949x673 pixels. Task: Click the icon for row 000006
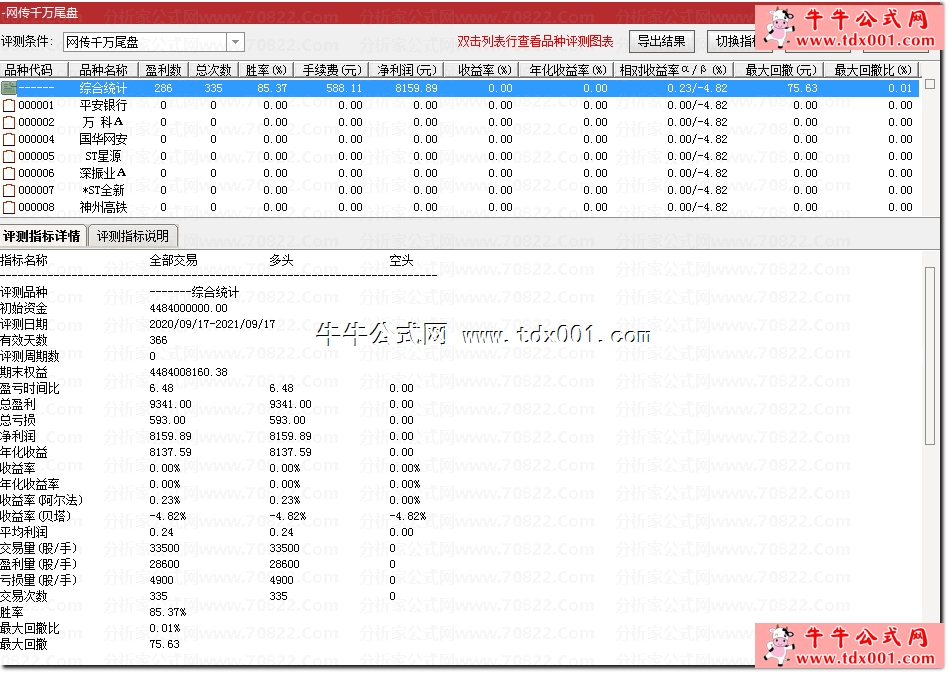click(8, 173)
